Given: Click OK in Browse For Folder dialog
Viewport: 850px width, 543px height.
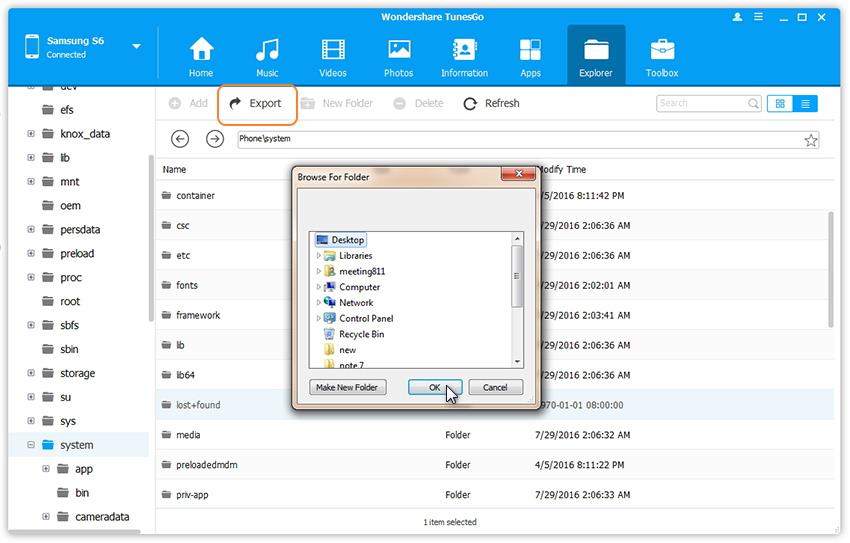Looking at the screenshot, I should point(434,387).
